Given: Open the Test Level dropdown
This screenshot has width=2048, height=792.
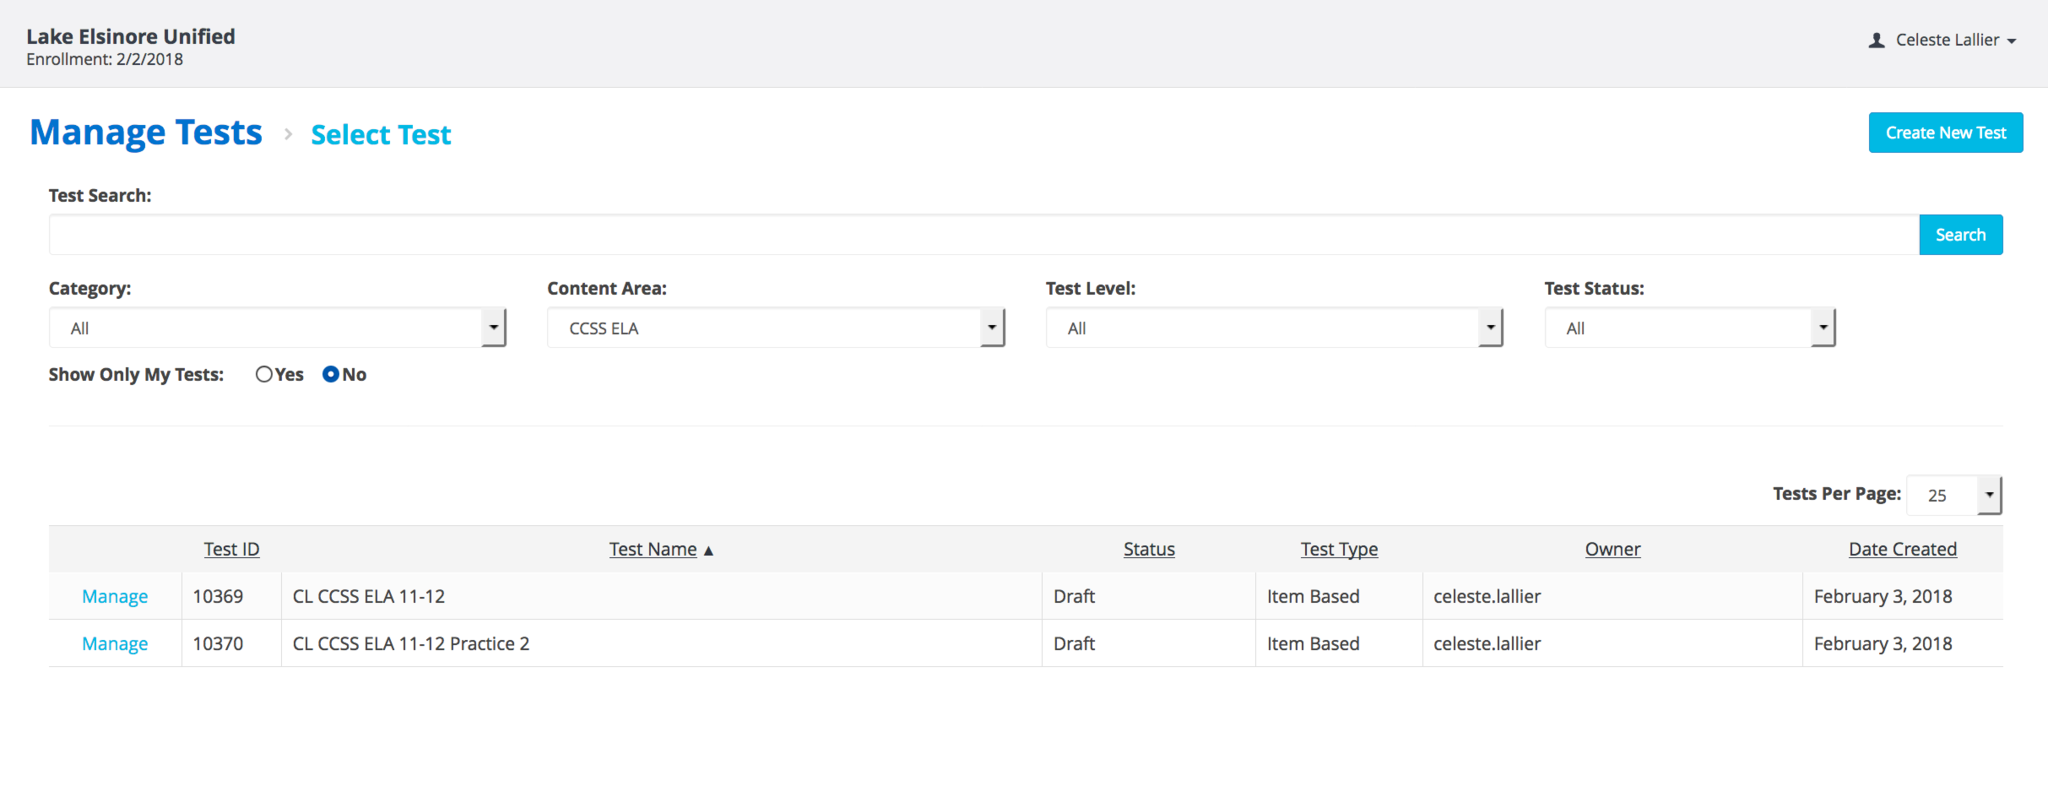Looking at the screenshot, I should pyautogui.click(x=1273, y=328).
